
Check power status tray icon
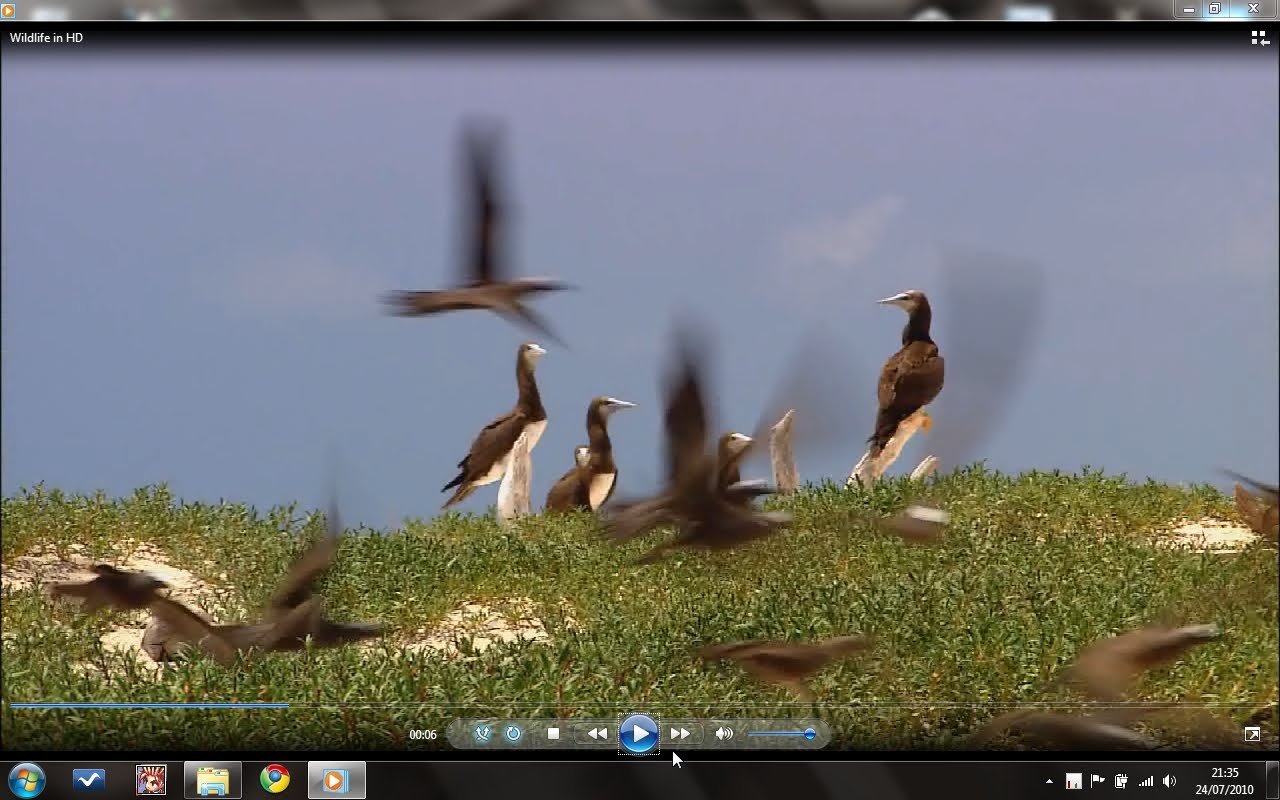coord(1121,781)
